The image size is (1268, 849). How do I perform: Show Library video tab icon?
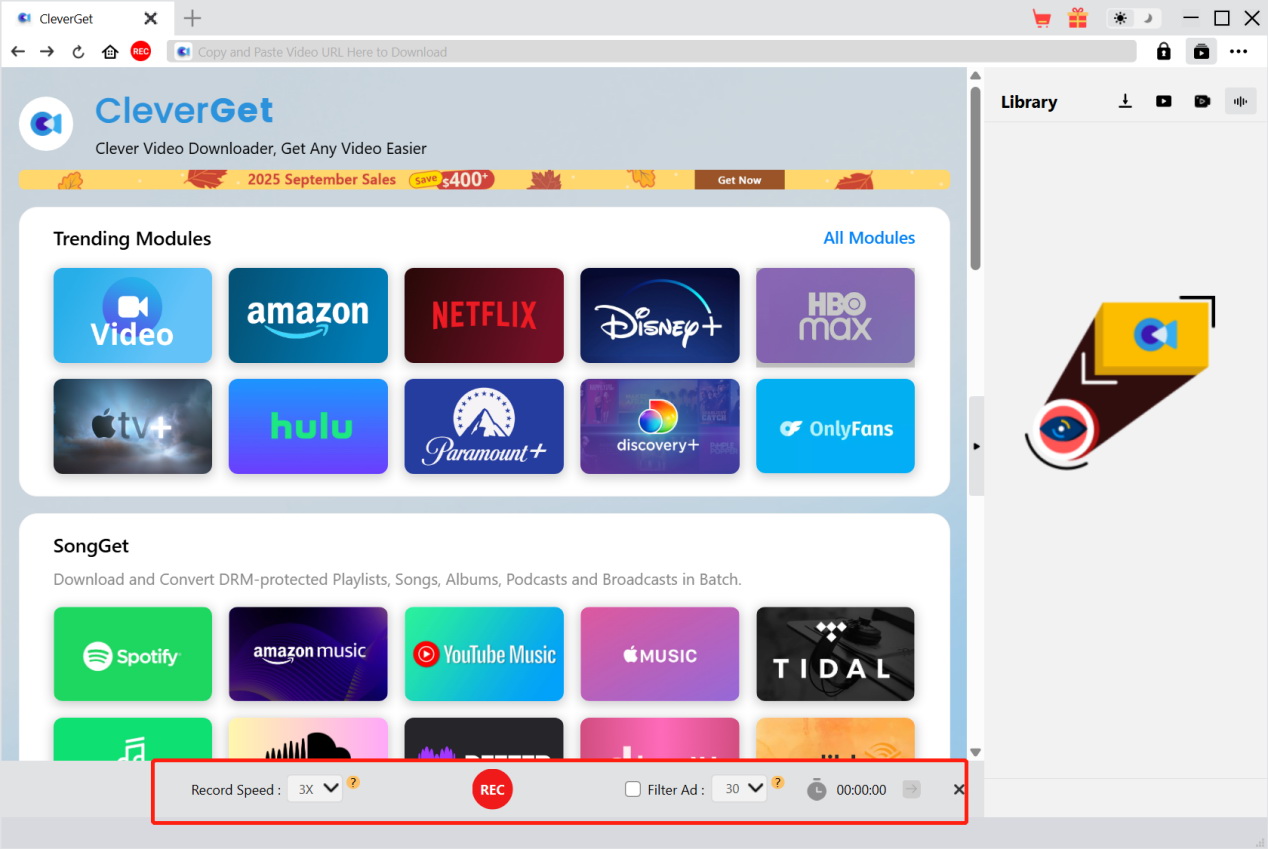pyautogui.click(x=1164, y=101)
